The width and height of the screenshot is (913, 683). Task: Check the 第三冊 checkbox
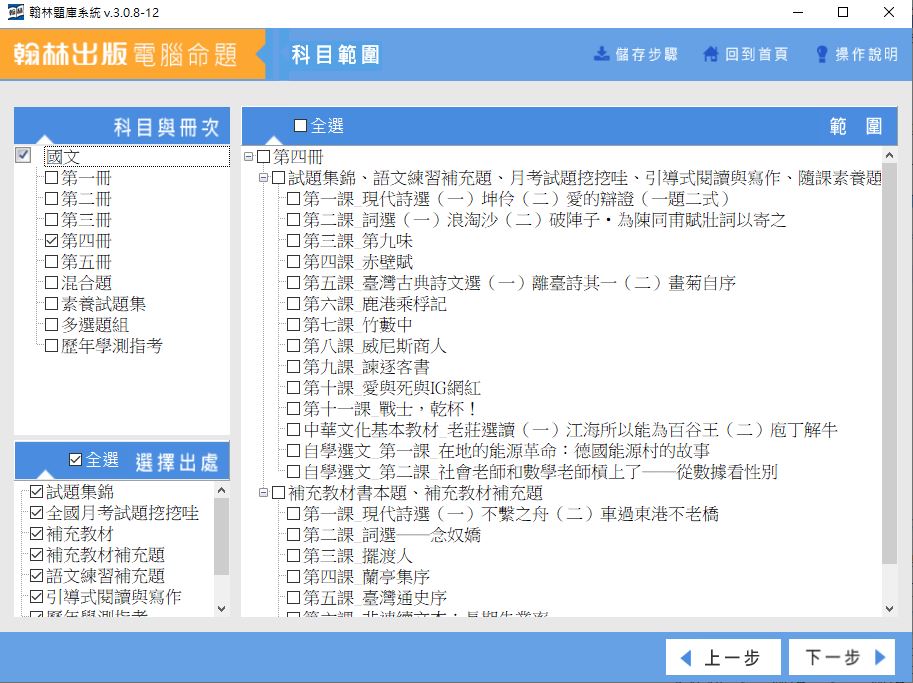51,220
